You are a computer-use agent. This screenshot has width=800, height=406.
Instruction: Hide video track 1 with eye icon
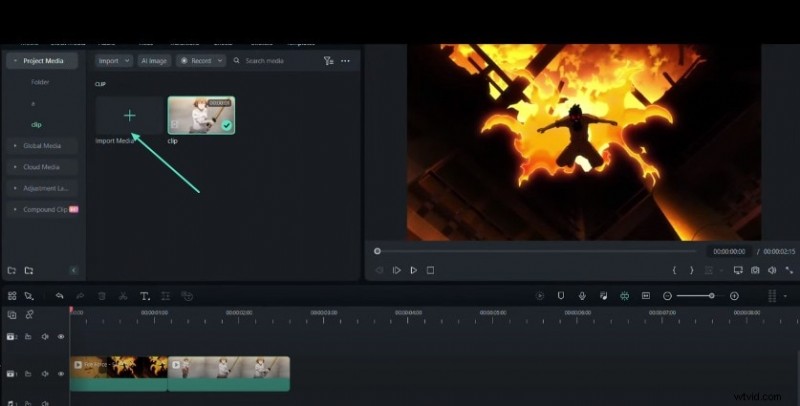pyautogui.click(x=61, y=374)
